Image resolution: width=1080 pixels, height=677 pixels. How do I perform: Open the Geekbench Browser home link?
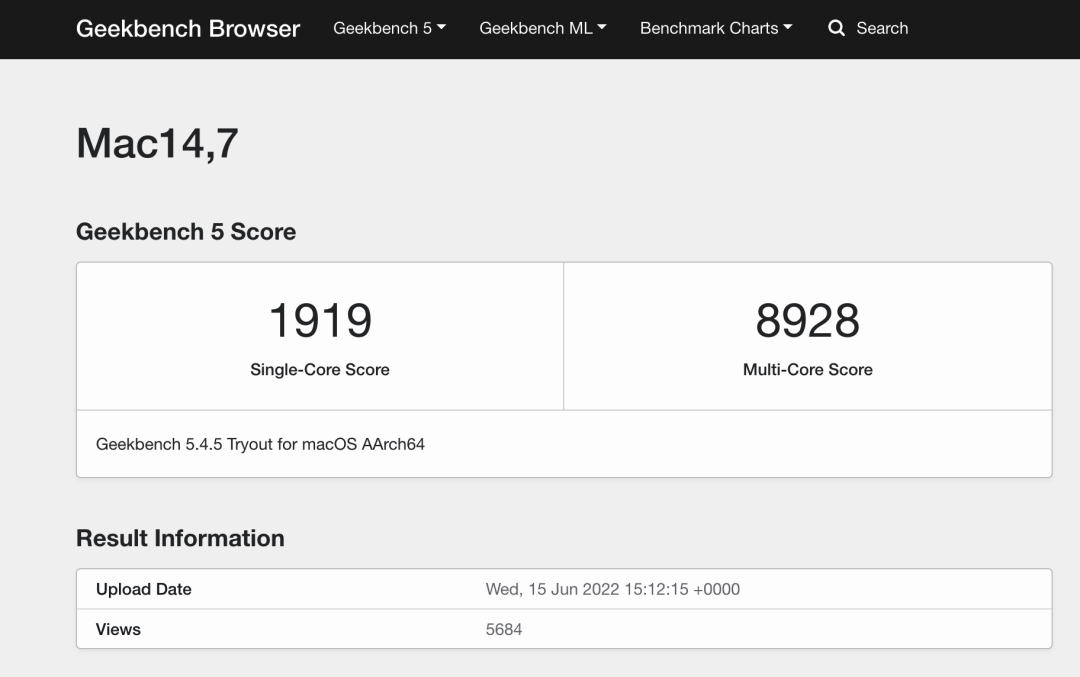[188, 28]
